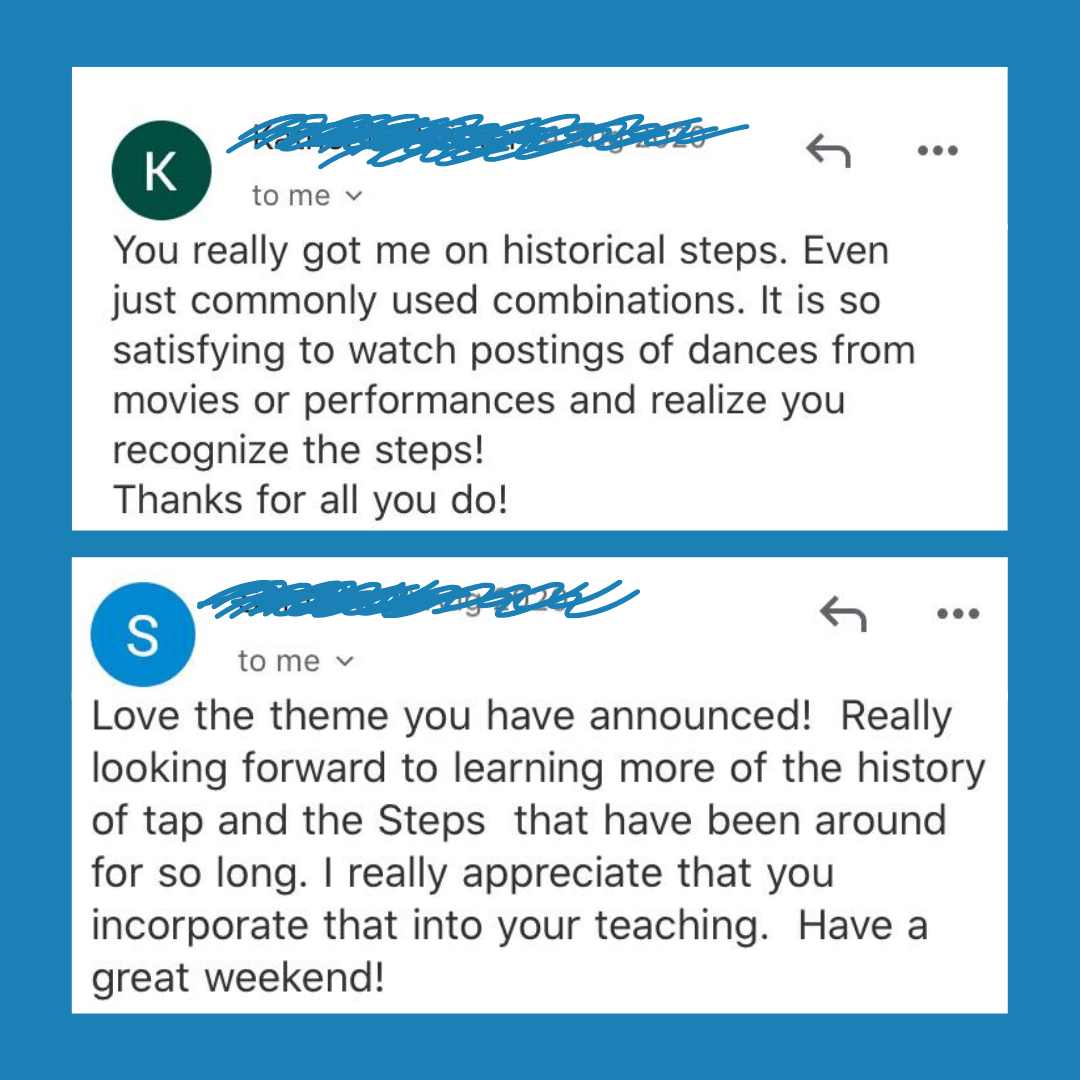Screen dimensions: 1080x1080
Task: Click the "satisfying to watch postings" line
Action: (x=514, y=350)
